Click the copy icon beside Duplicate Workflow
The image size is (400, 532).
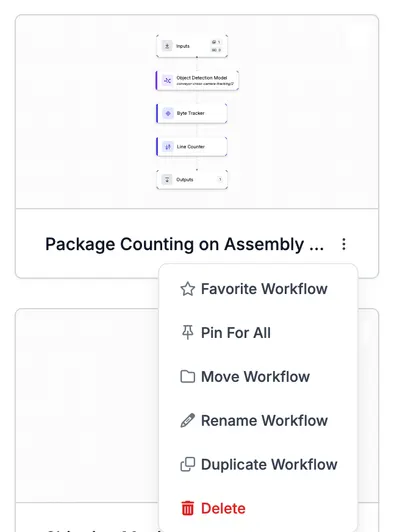click(x=187, y=464)
